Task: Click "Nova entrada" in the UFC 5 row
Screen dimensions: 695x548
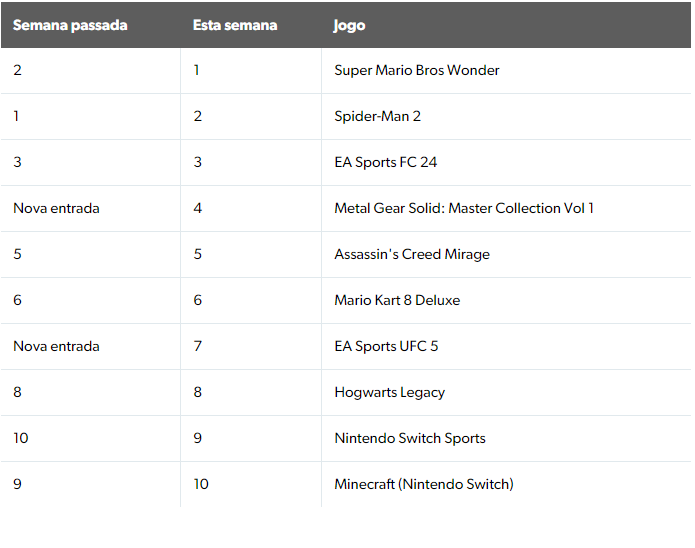Action: coord(56,346)
